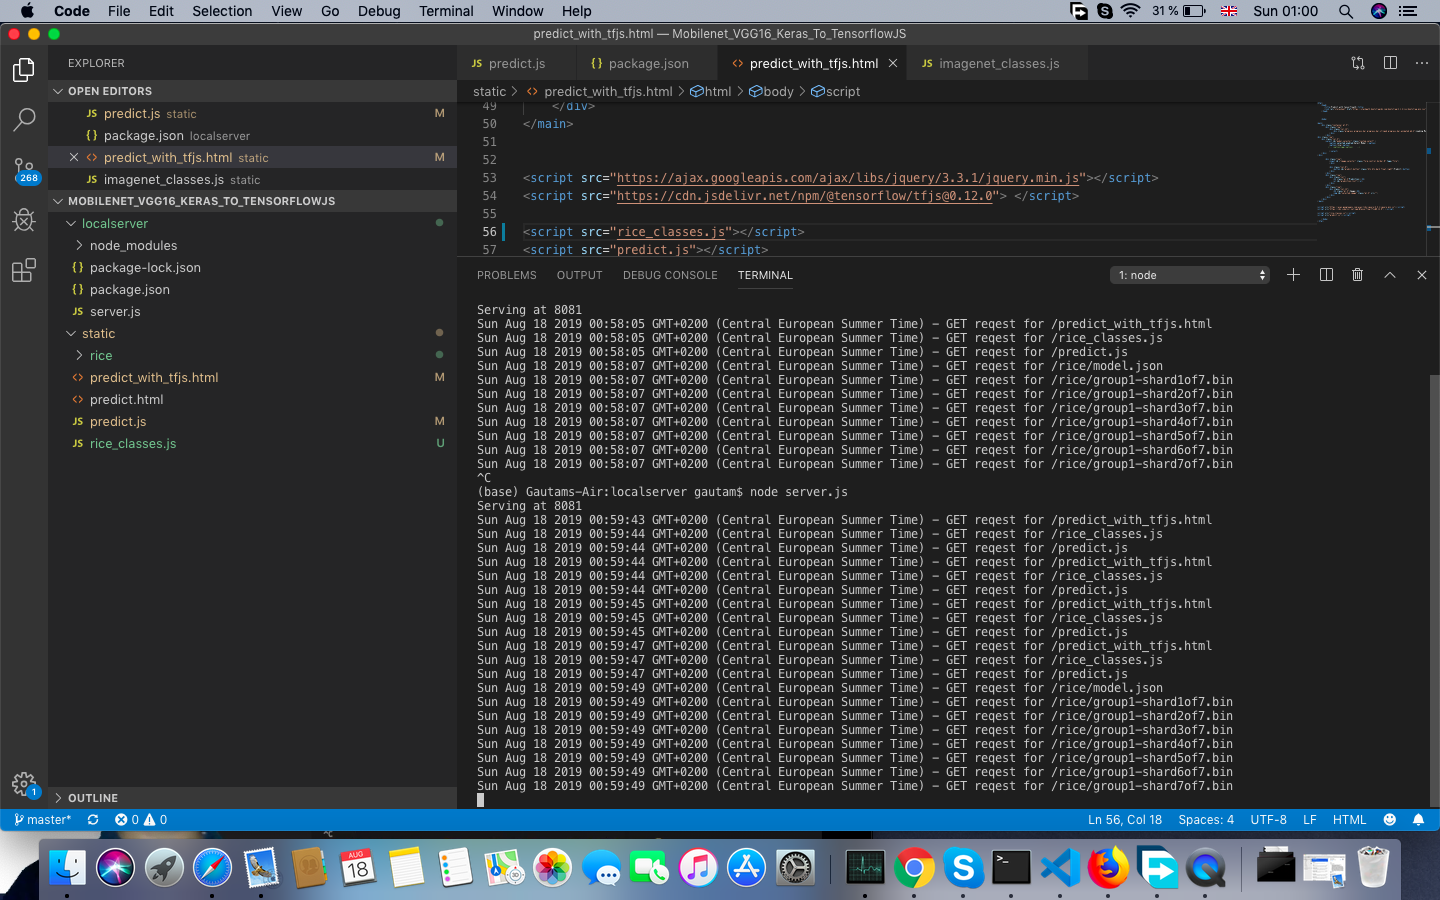Click the split editor icon in the editor toolbar

1390,62
